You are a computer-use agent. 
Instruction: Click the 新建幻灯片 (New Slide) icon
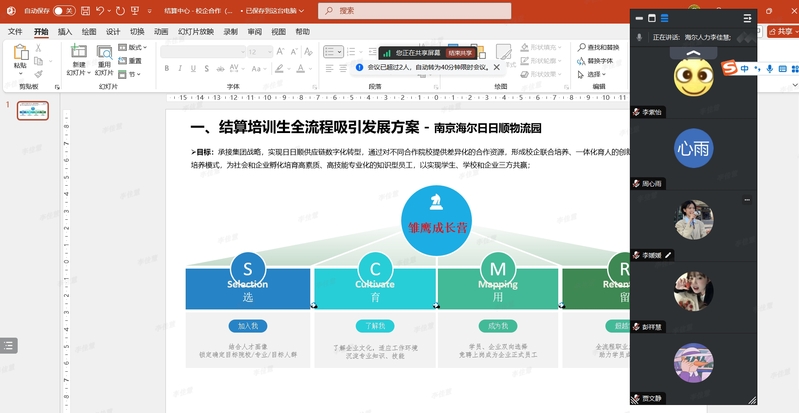tap(78, 51)
